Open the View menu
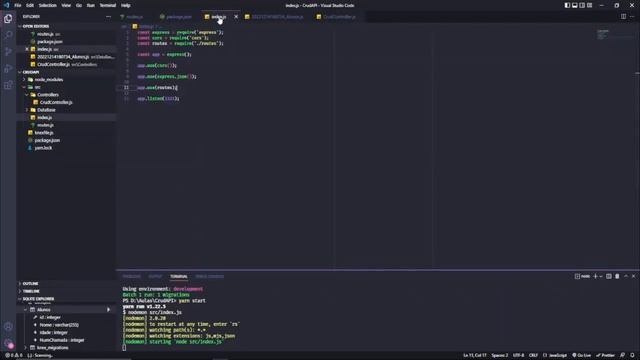Screen dimensions: 640x360 click(66, 5)
